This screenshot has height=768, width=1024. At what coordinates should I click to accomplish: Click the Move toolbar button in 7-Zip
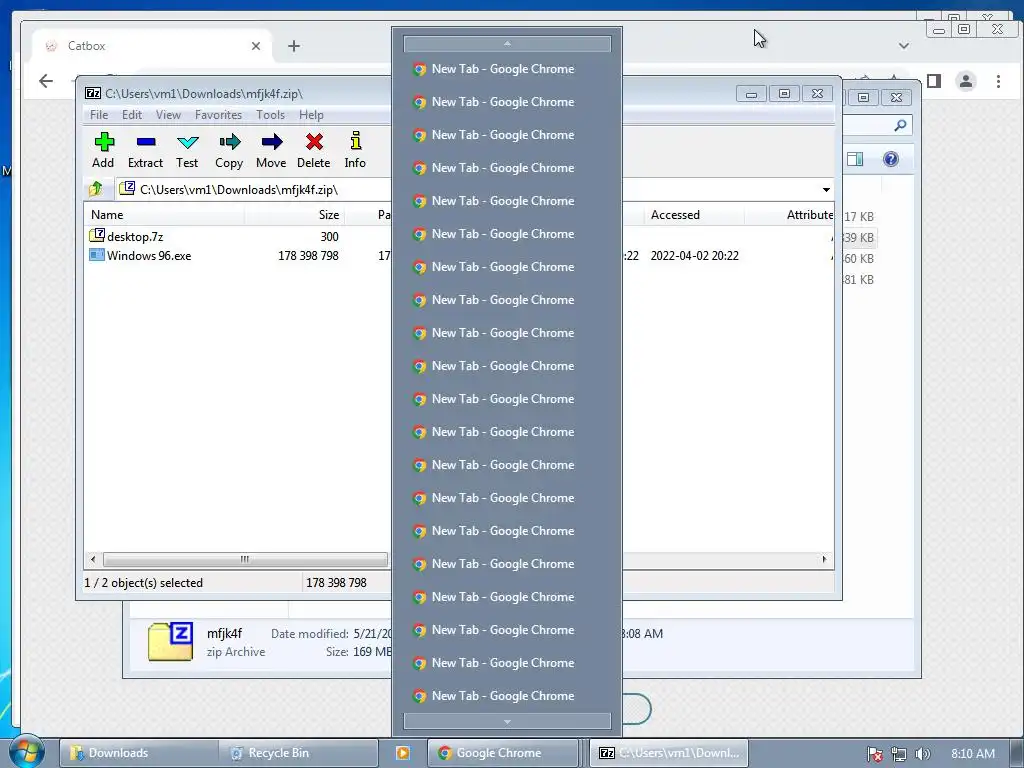[271, 151]
